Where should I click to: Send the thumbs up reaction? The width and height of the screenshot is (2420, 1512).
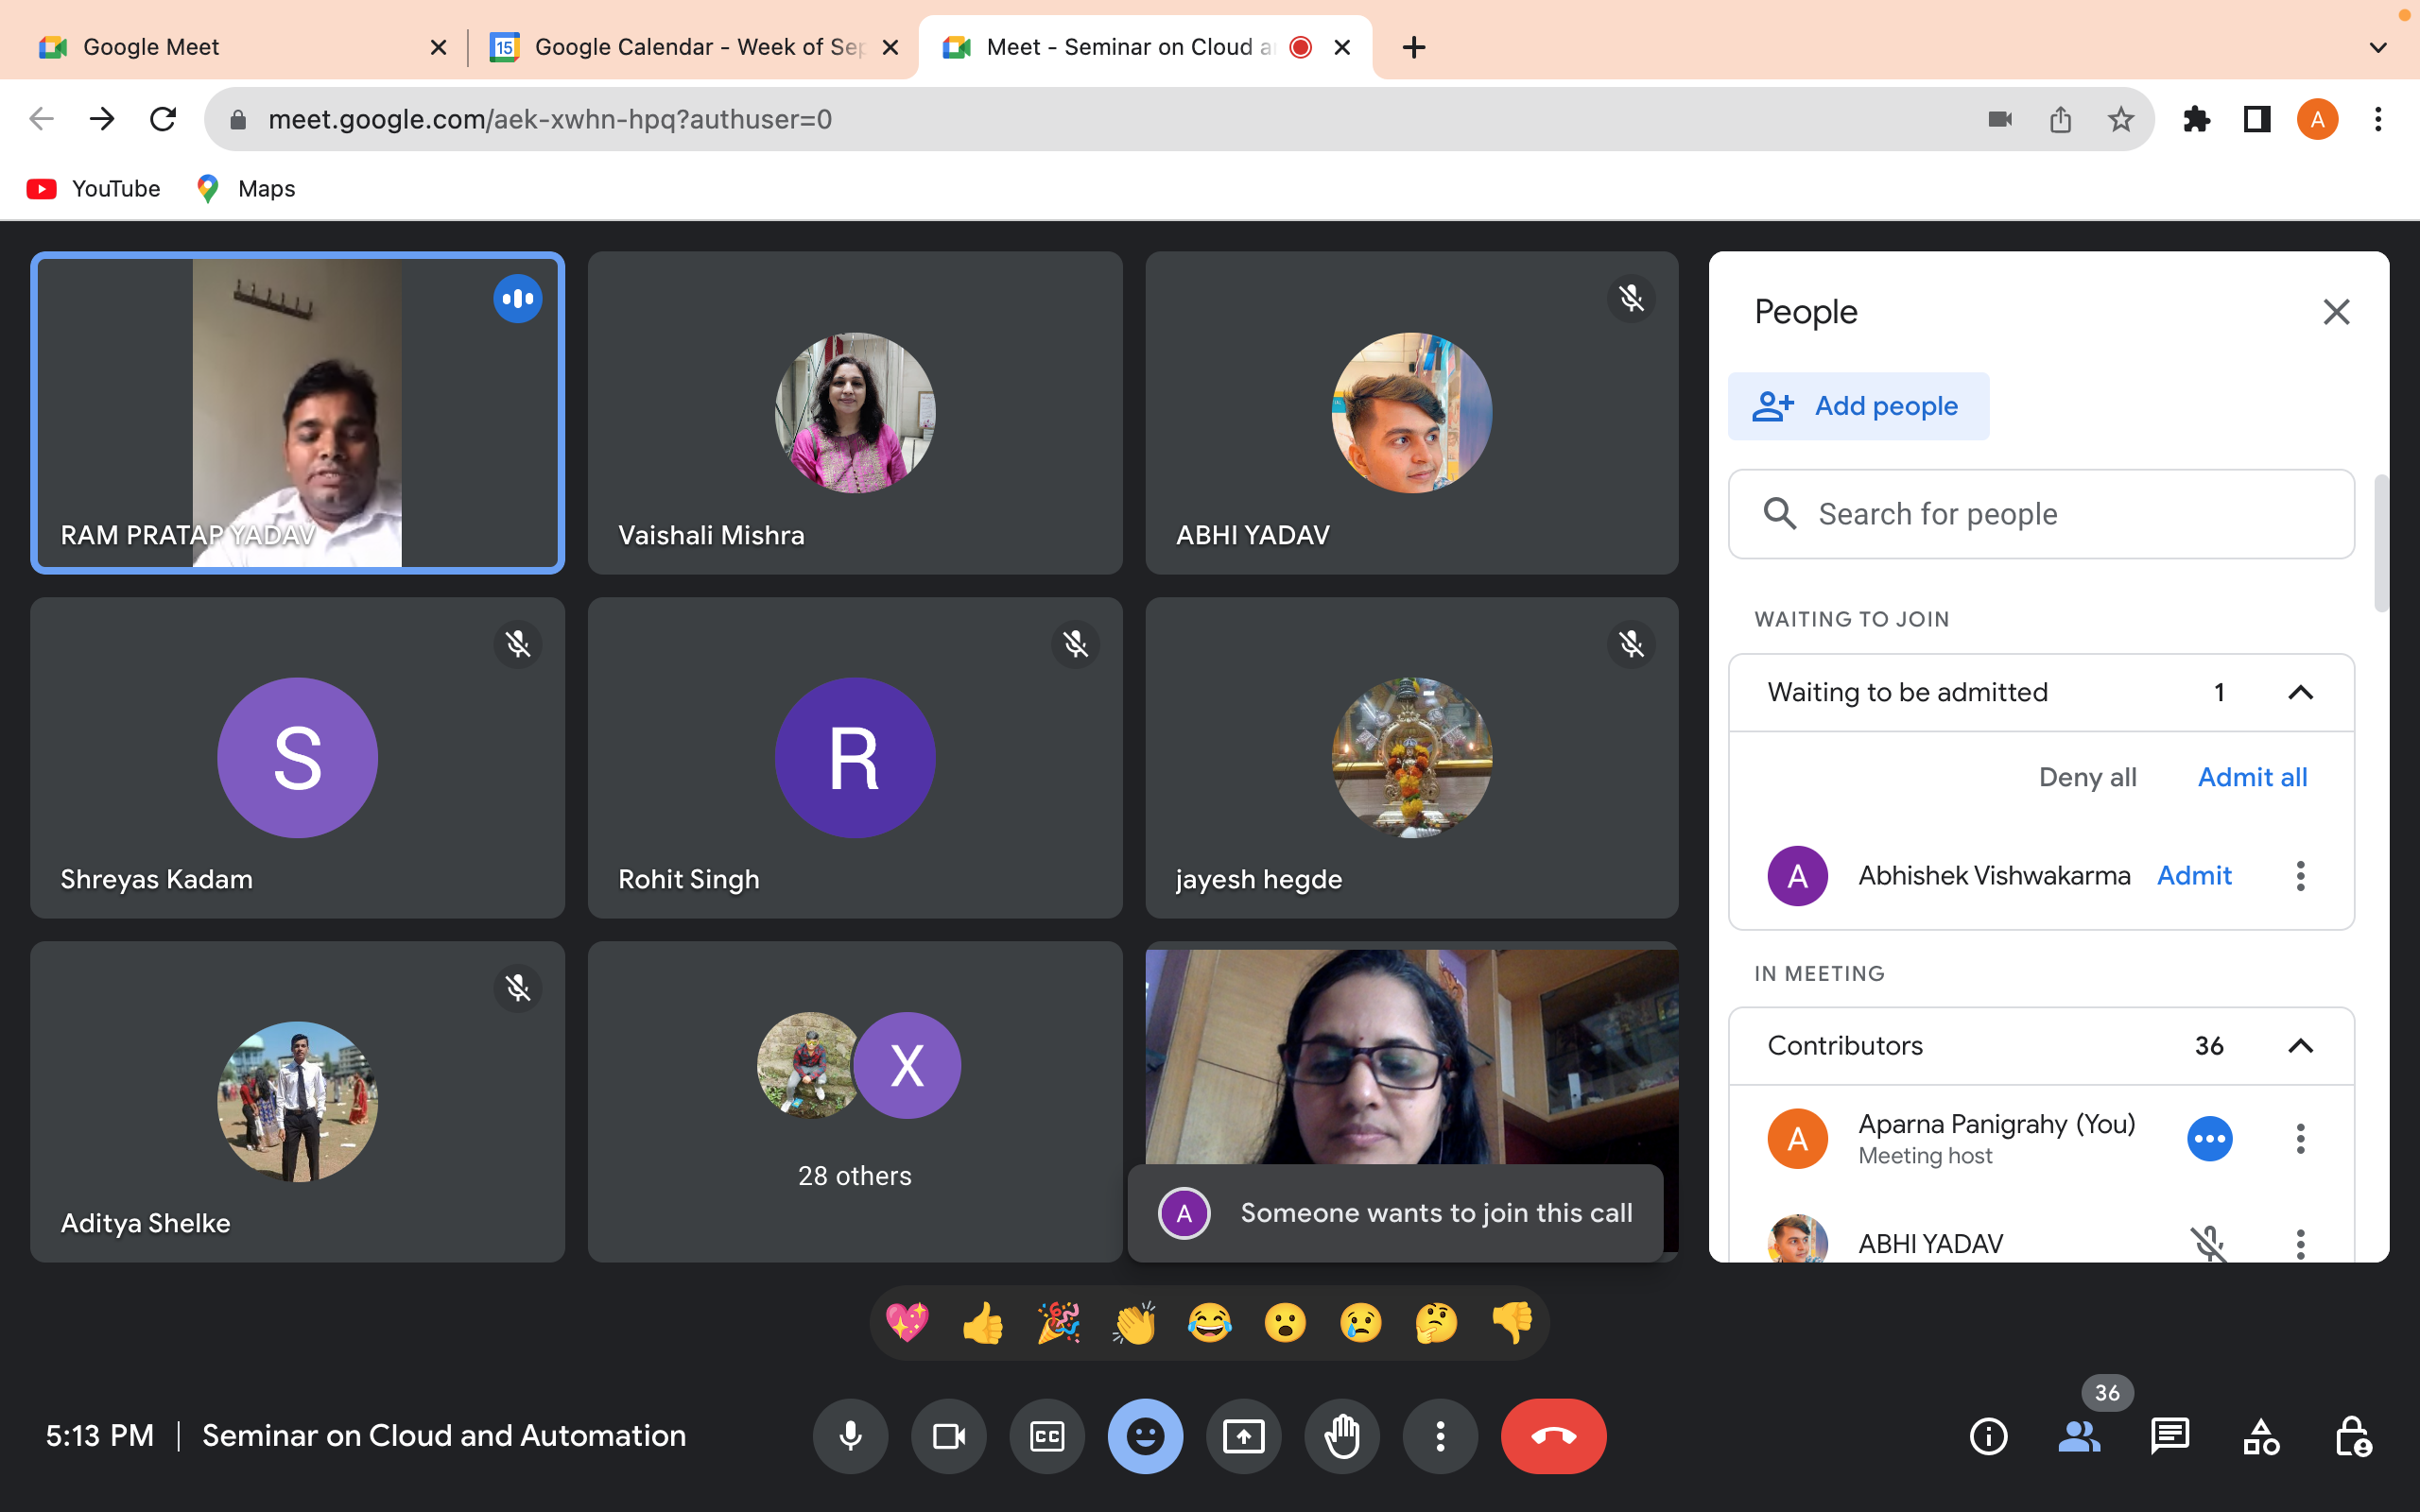point(982,1323)
